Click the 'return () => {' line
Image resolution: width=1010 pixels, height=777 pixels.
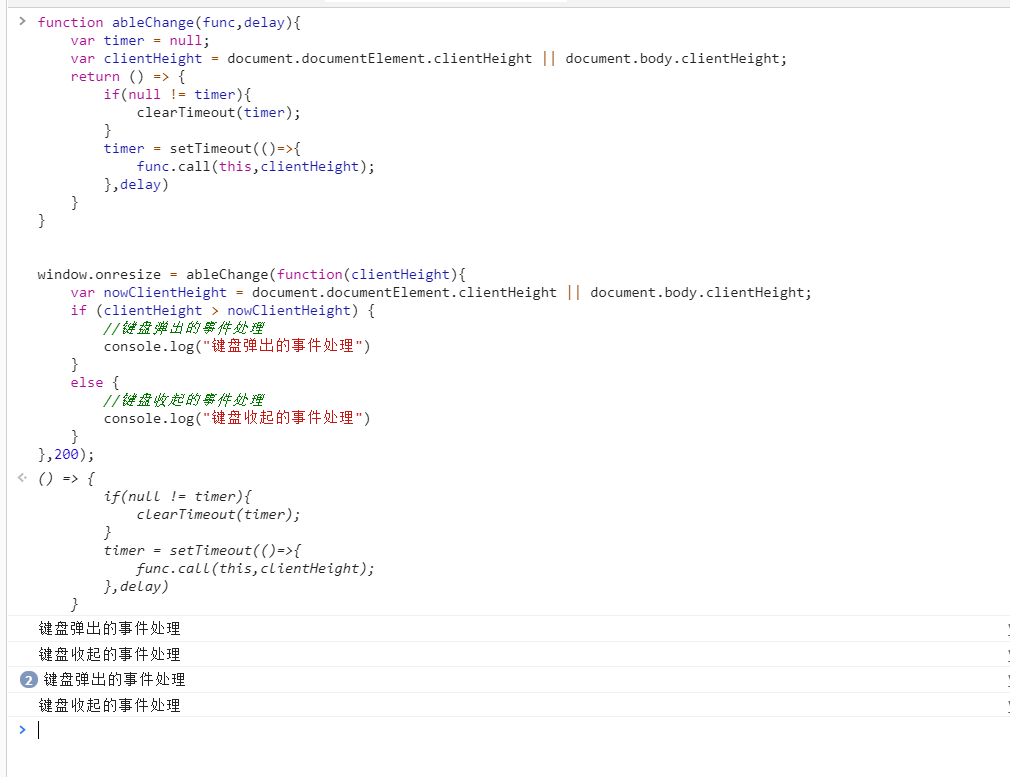[x=128, y=77]
